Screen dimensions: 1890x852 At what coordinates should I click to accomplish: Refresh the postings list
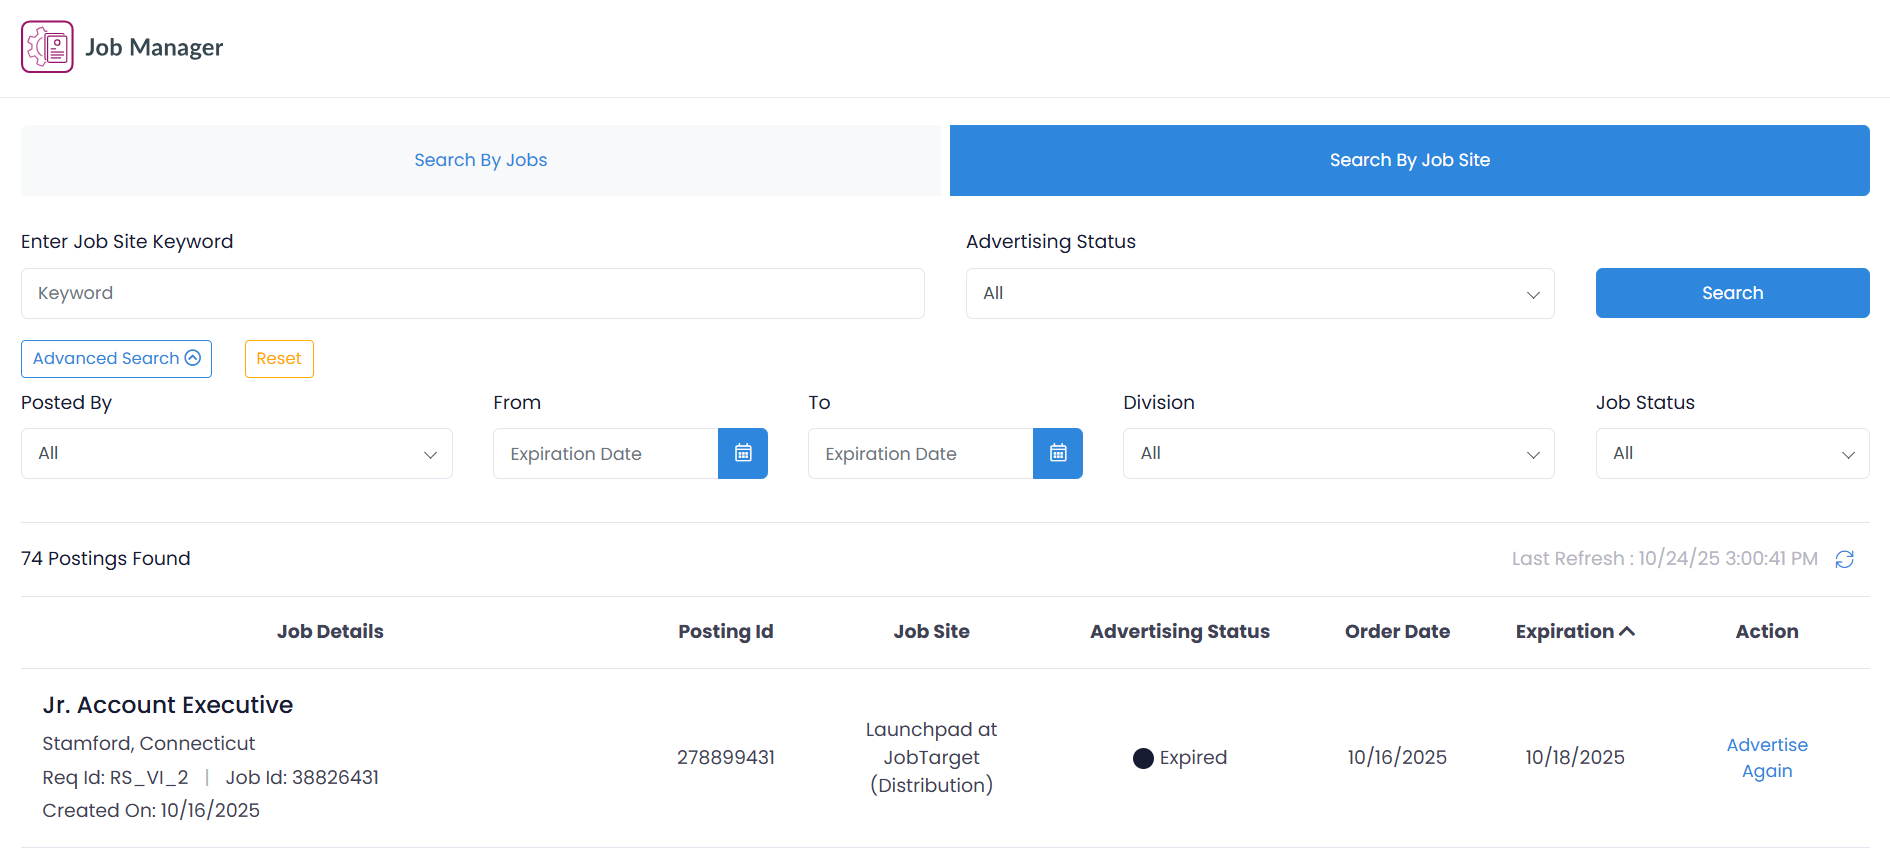pyautogui.click(x=1844, y=559)
